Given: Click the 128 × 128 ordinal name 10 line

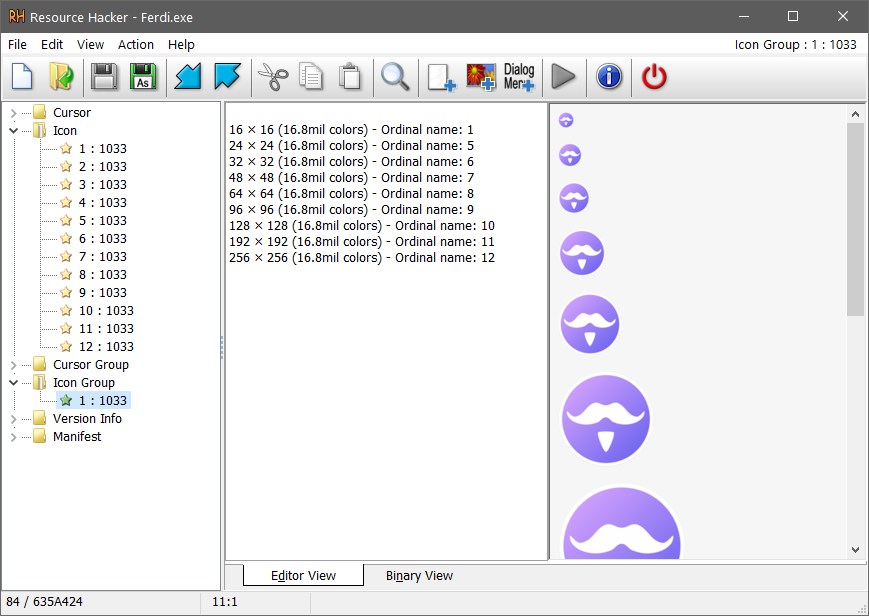Looking at the screenshot, I should click(362, 226).
